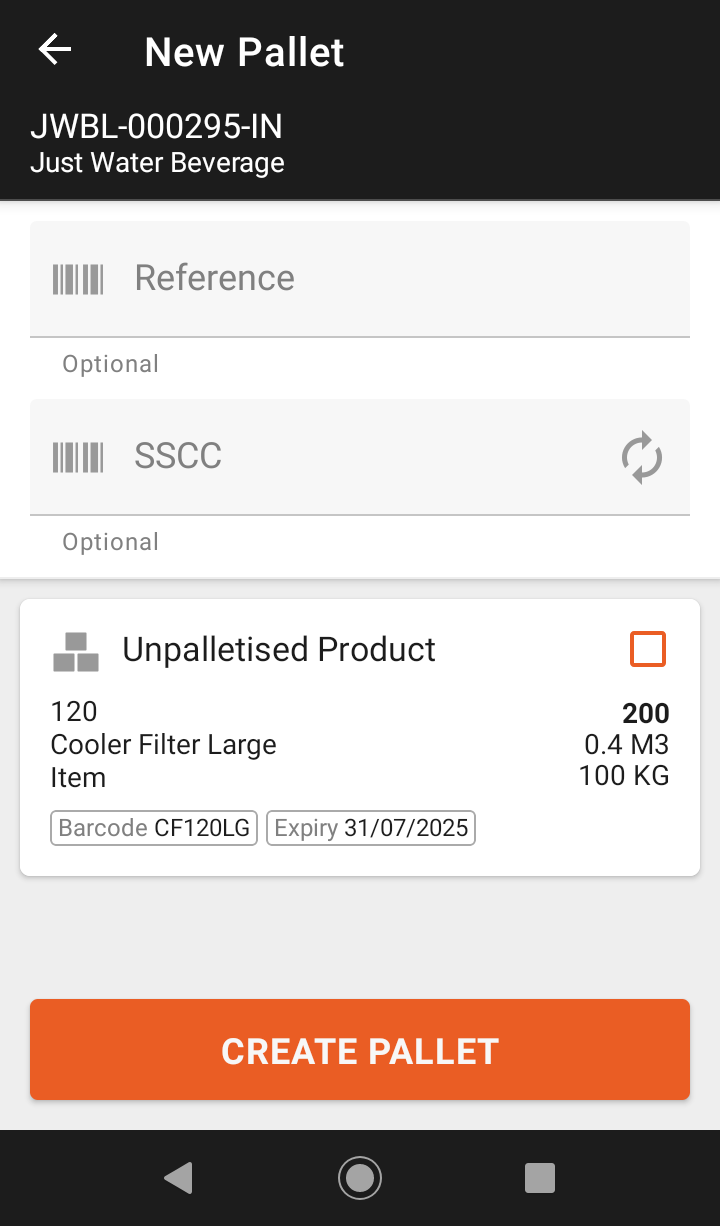Tap the Barcode CF120LG tag
The width and height of the screenshot is (720, 1226).
click(154, 828)
